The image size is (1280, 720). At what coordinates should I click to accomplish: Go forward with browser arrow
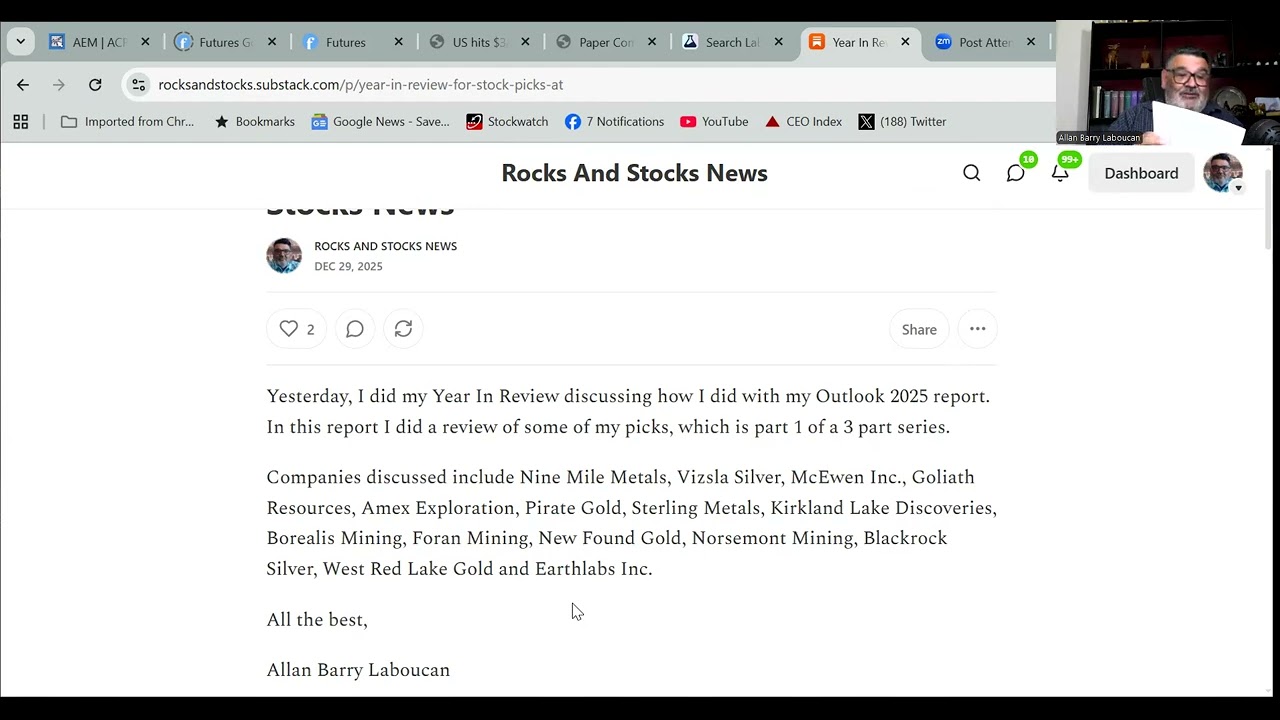(59, 85)
